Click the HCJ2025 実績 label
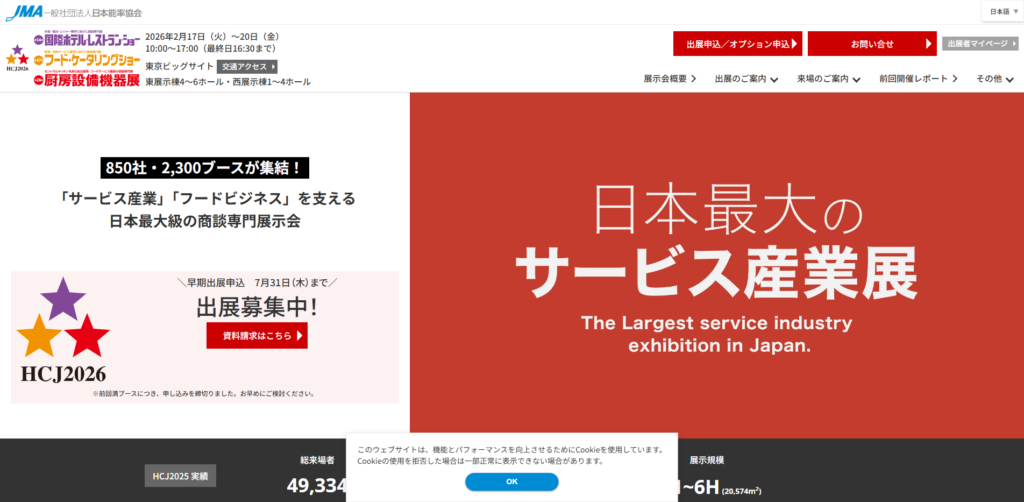This screenshot has height=502, width=1024. pos(180,476)
